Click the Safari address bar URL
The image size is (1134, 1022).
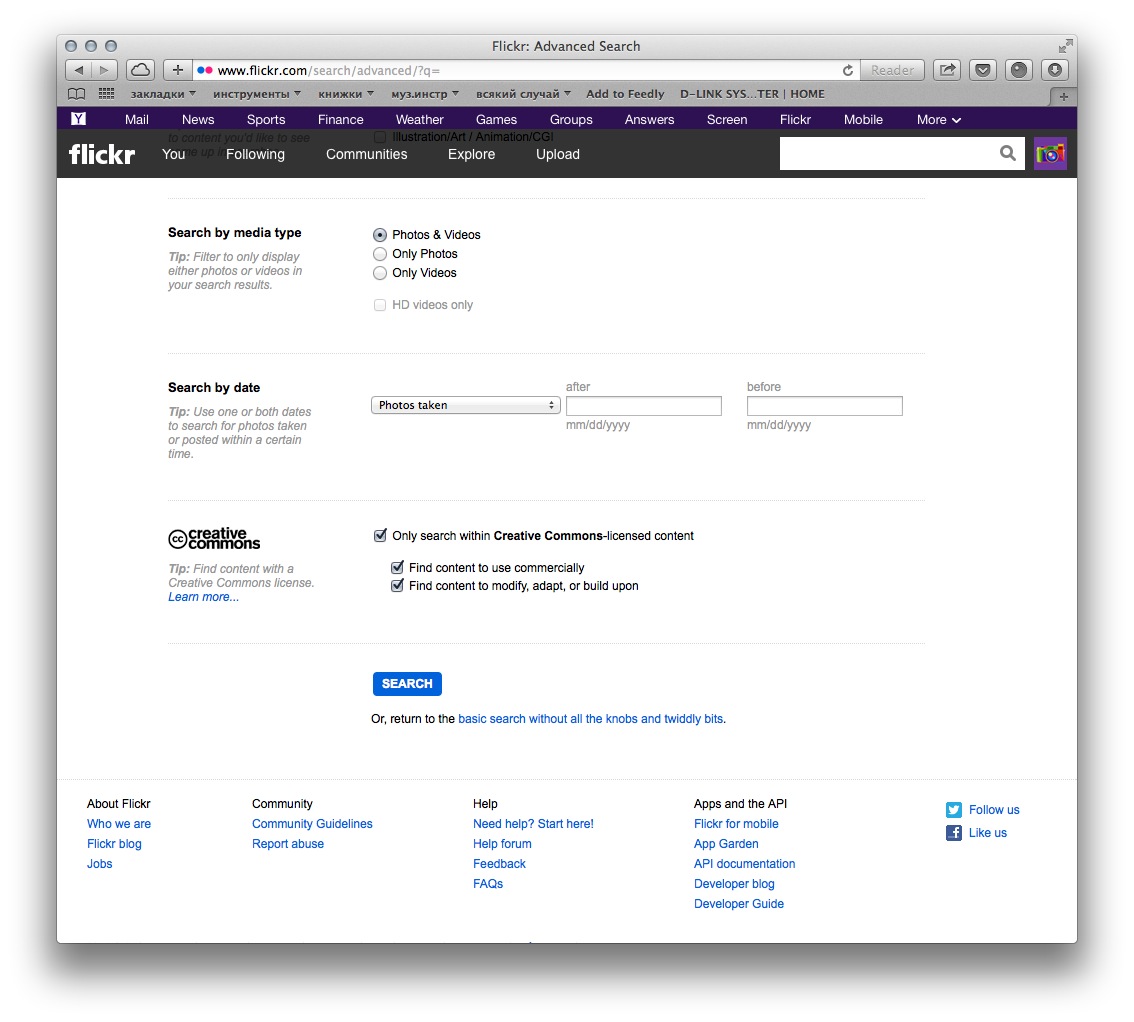(329, 71)
